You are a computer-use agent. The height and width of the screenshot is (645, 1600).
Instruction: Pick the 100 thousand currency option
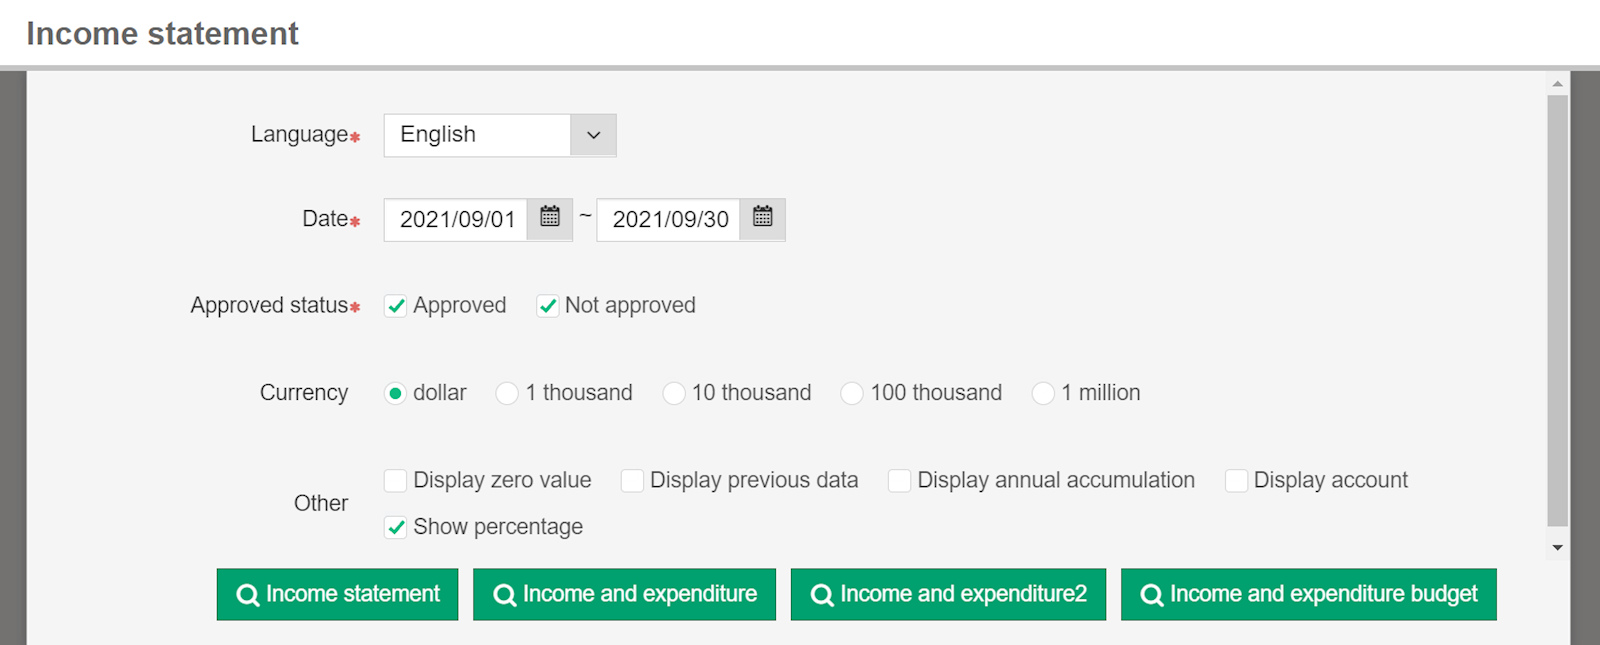click(x=852, y=393)
